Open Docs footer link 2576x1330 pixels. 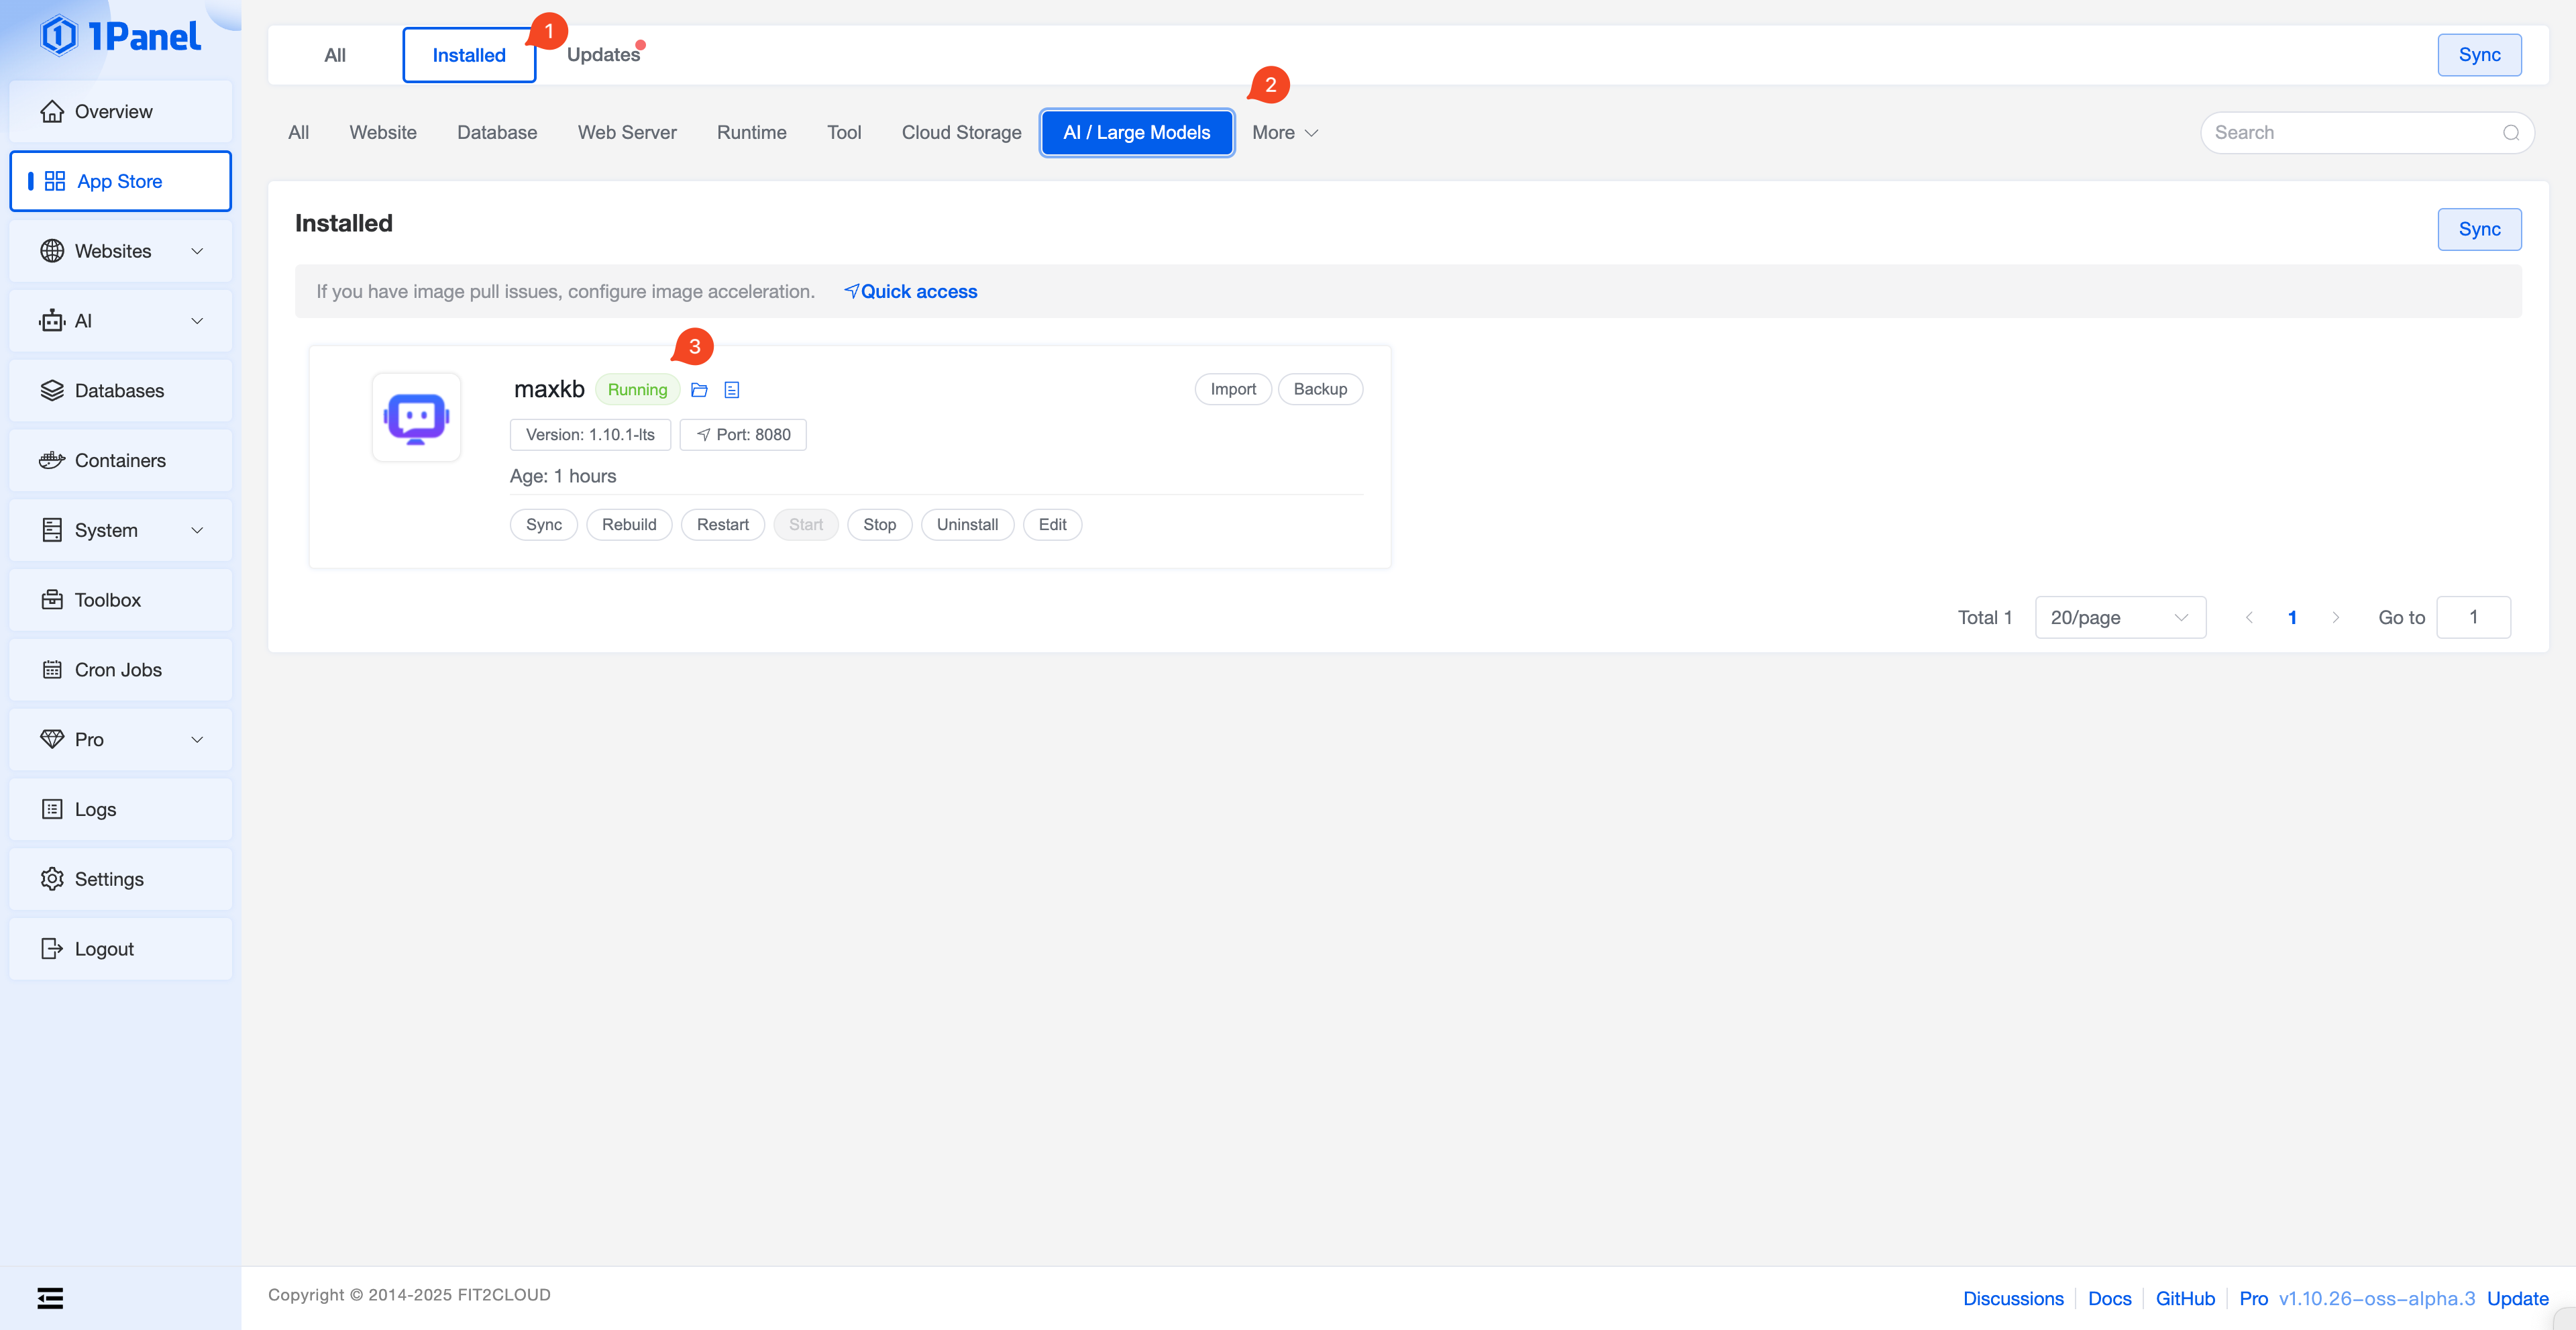[x=2109, y=1298]
